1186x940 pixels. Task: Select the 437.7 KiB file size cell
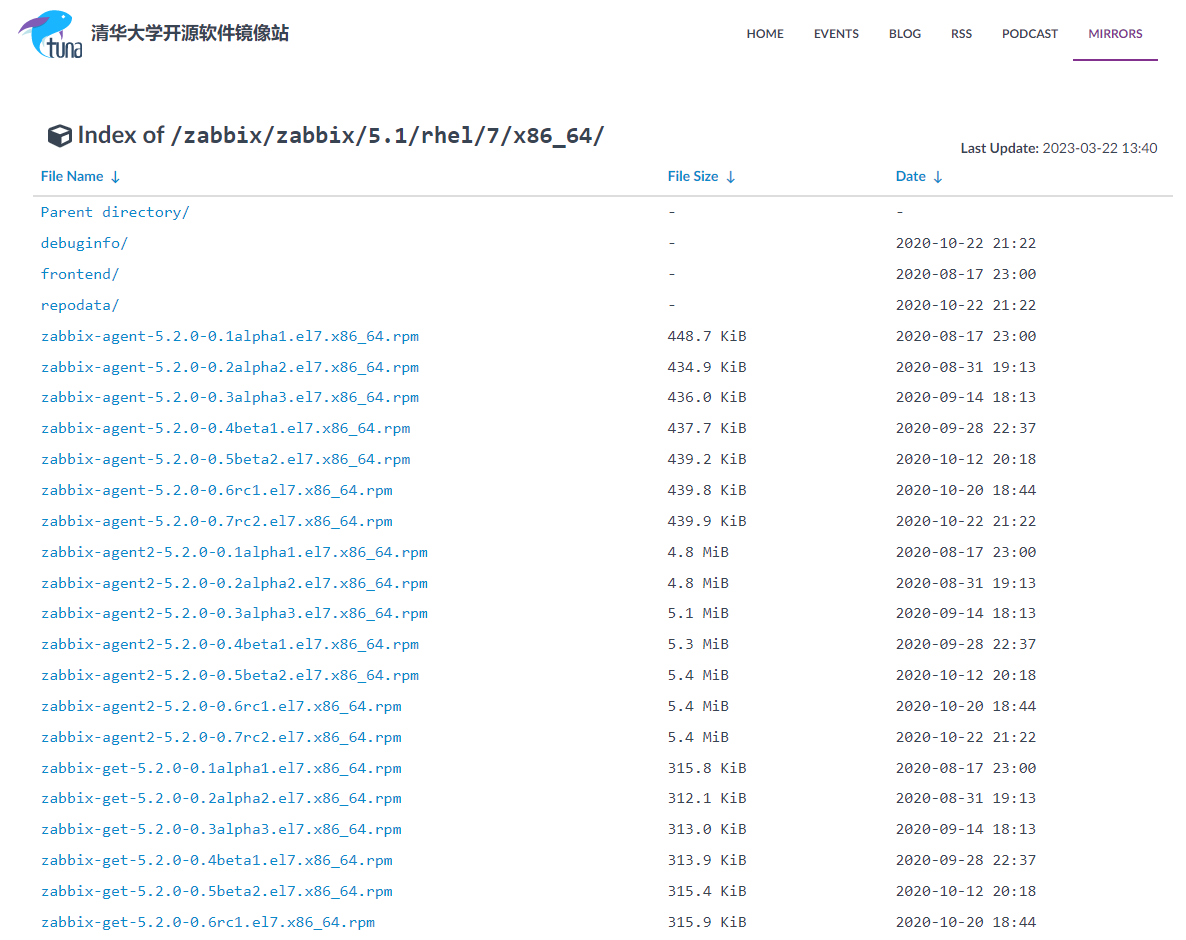coord(706,429)
